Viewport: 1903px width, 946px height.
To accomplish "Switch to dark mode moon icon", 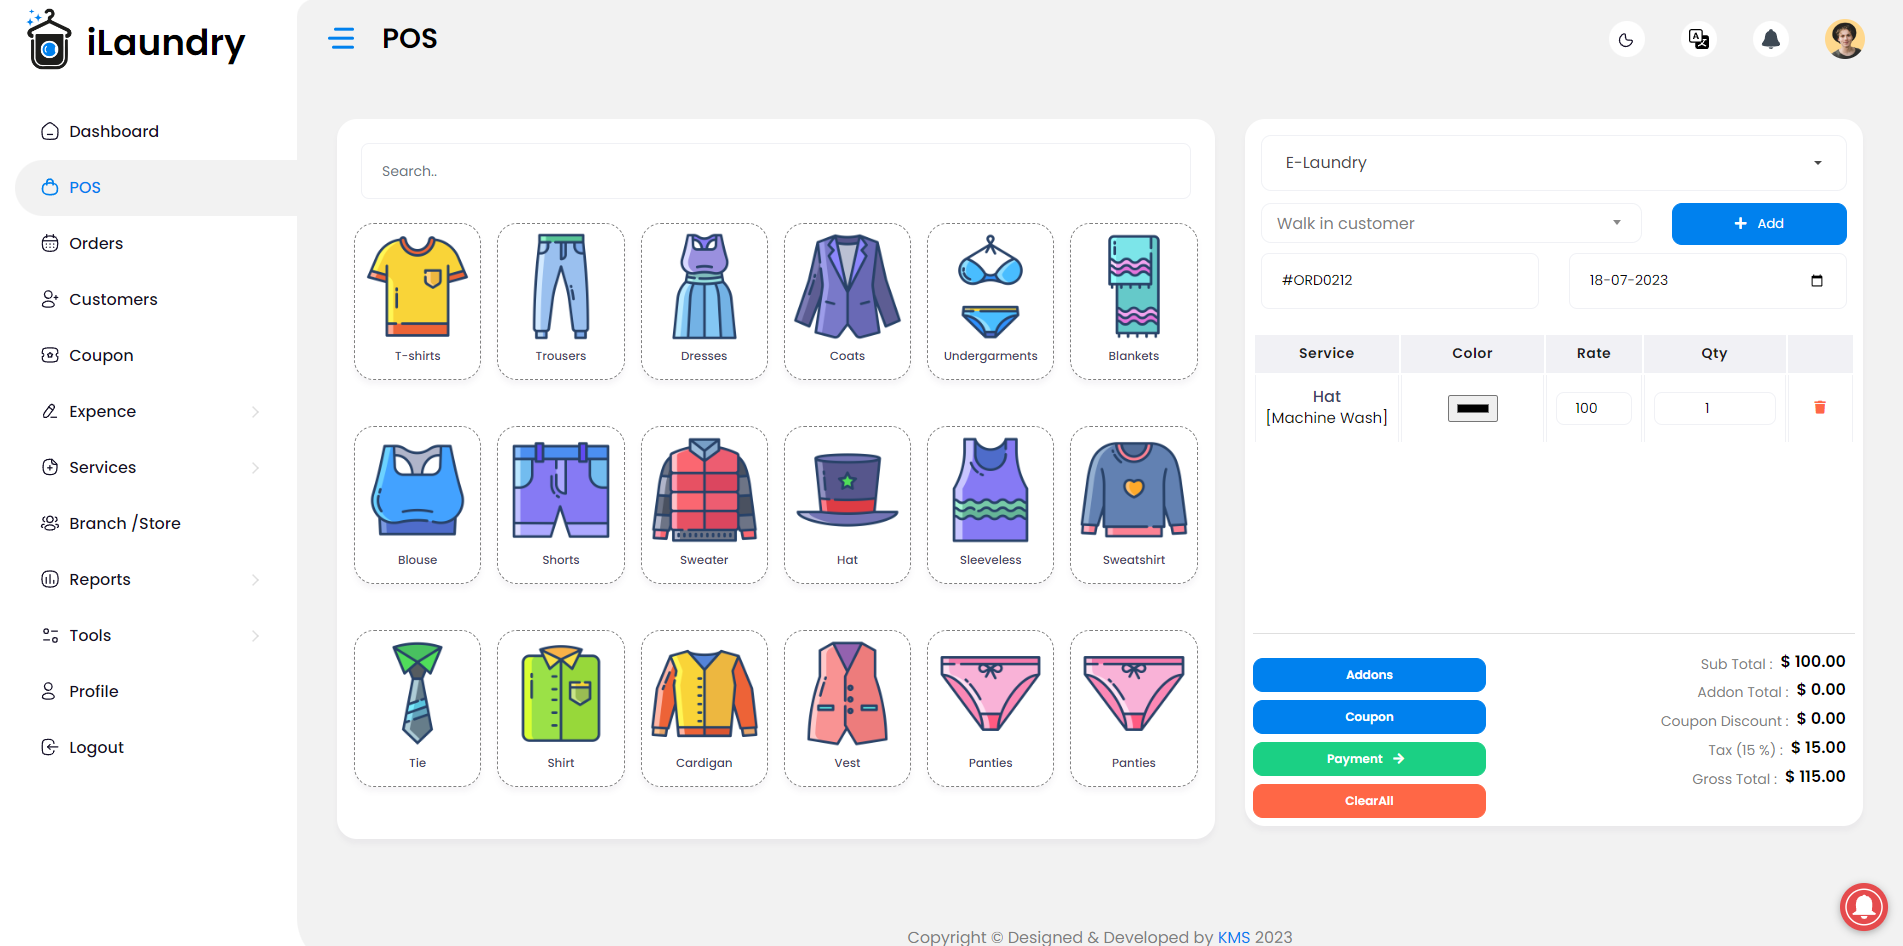I will [1626, 40].
